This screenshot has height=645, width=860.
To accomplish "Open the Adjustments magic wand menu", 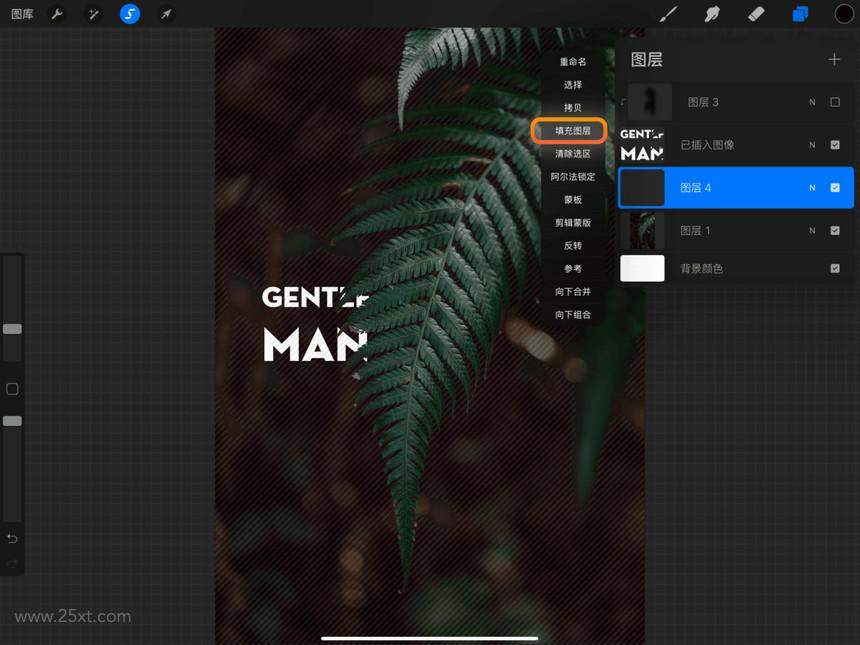I will point(94,14).
